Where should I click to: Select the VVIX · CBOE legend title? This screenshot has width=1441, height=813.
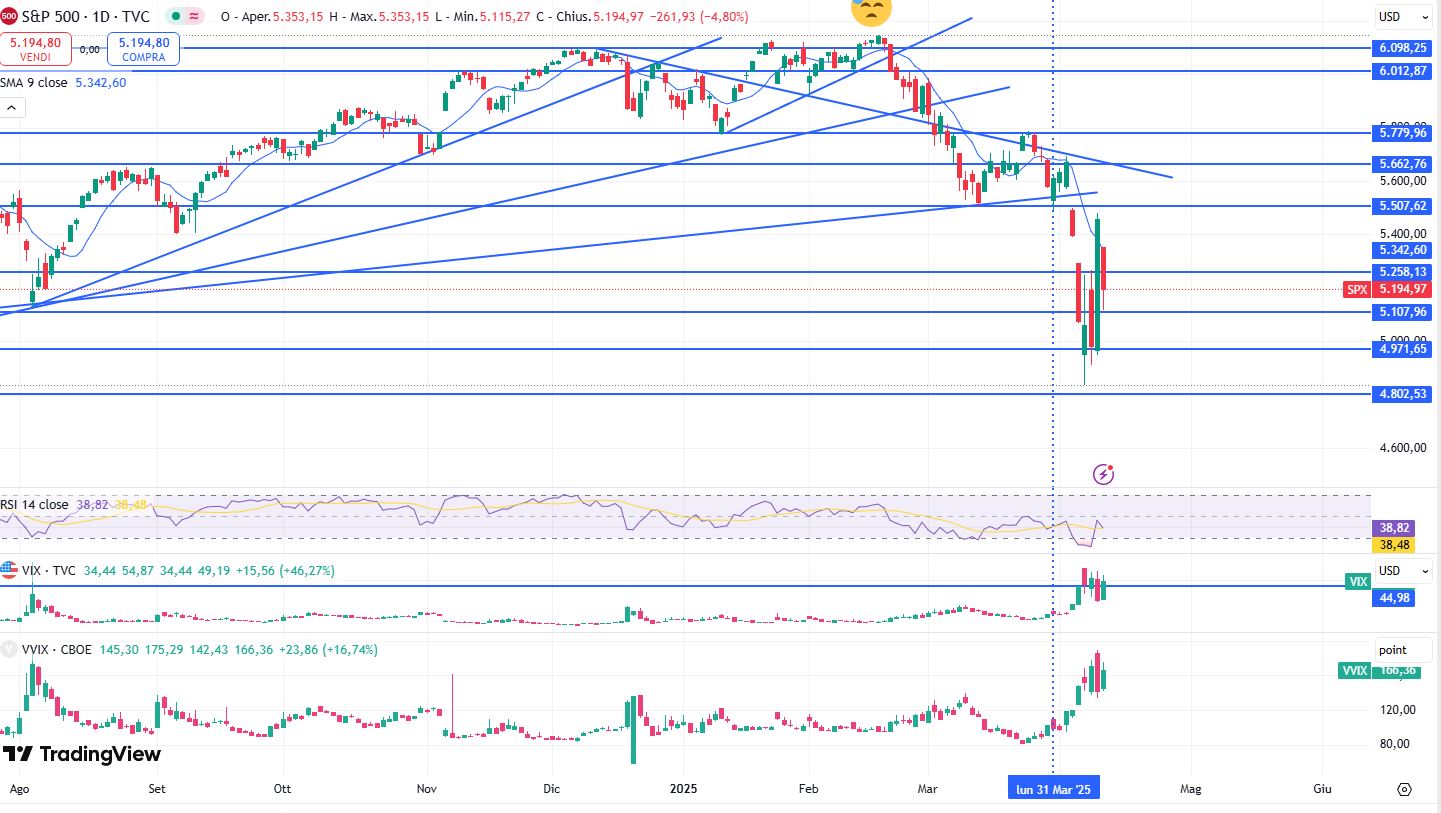56,649
